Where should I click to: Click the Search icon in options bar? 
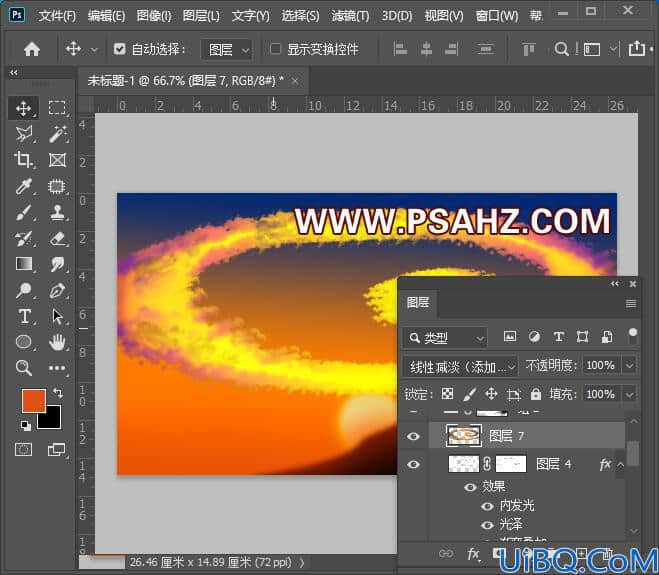point(561,49)
